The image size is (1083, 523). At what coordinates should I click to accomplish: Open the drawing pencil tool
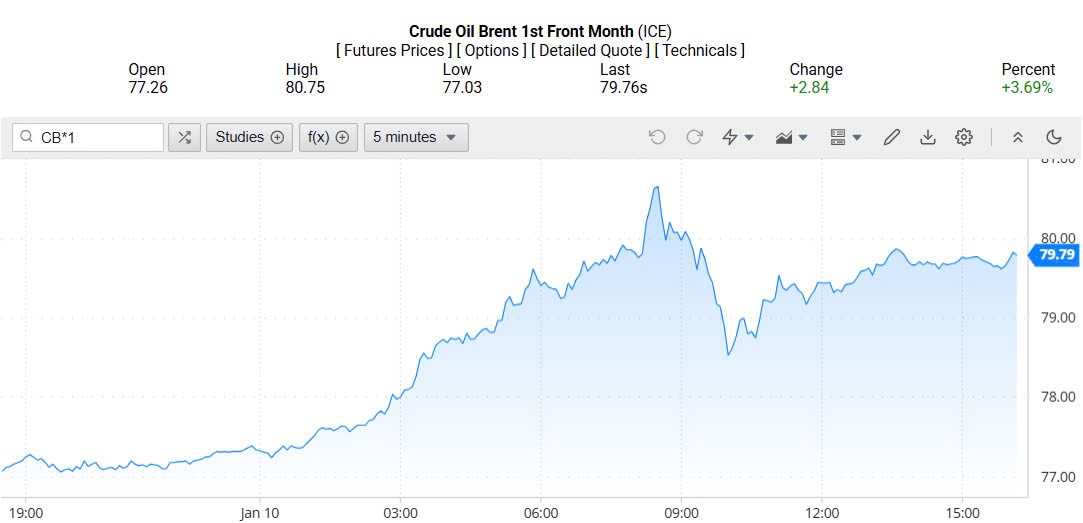tap(892, 137)
